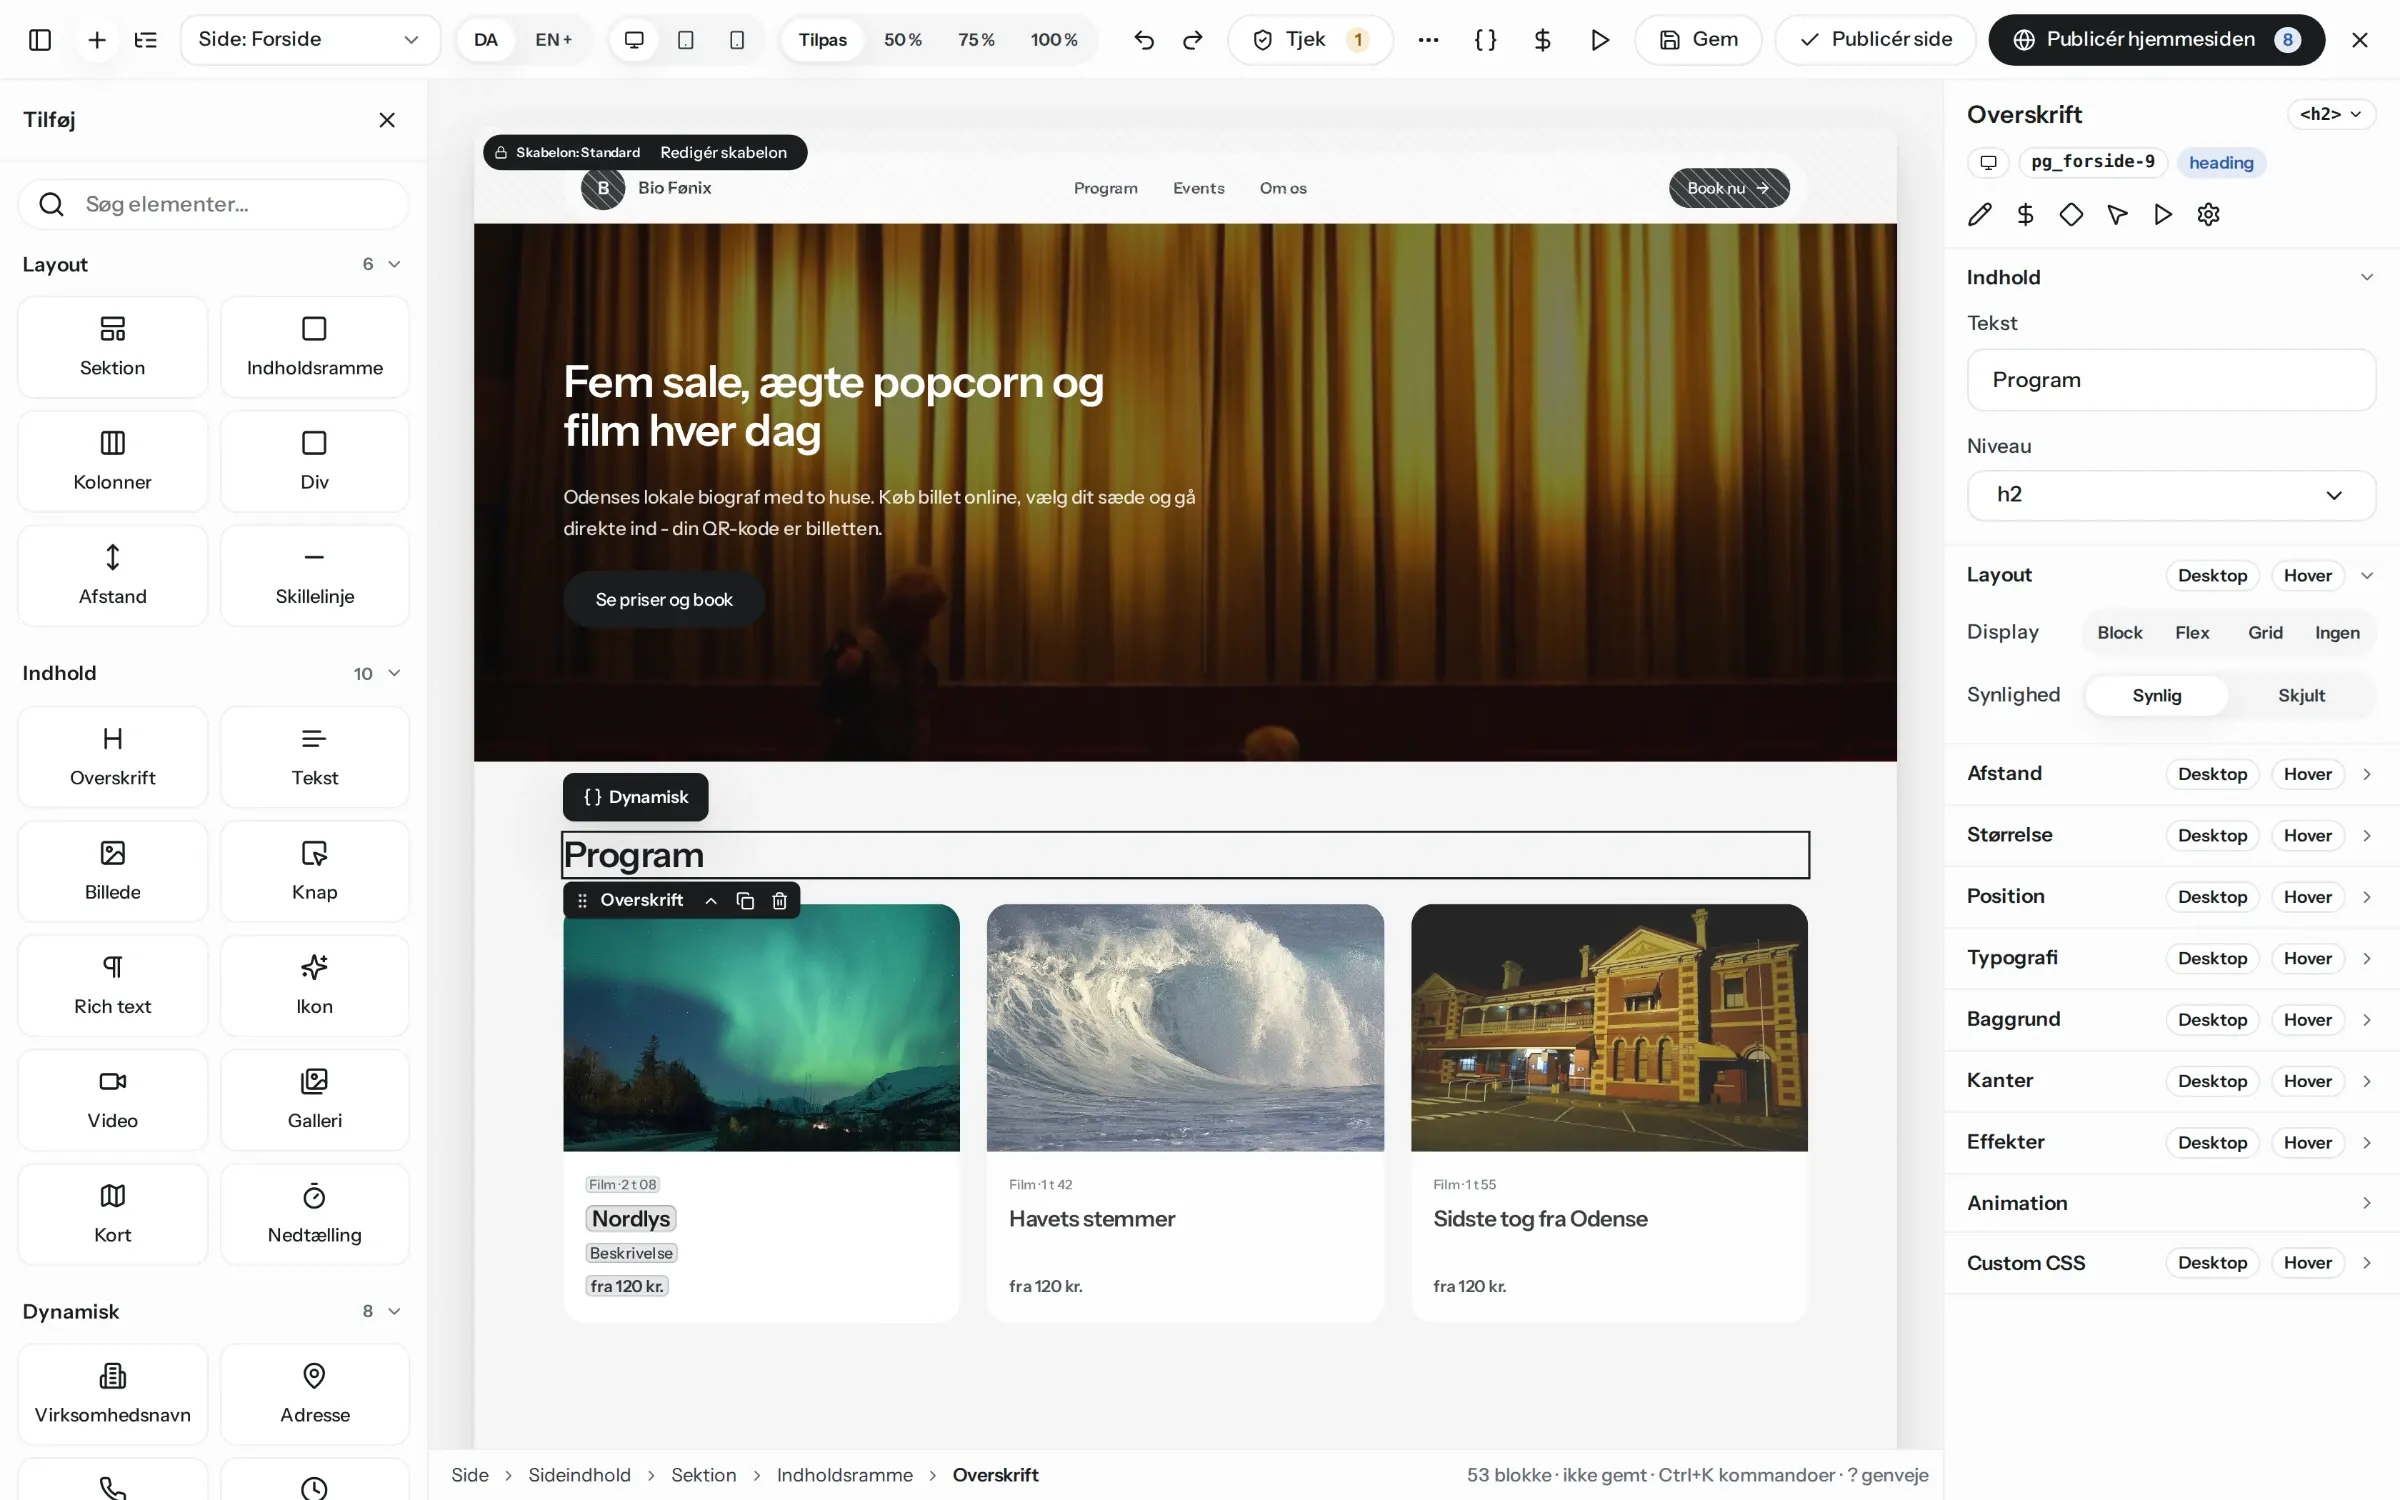Viewport: 2400px width, 1500px height.
Task: Delete the selected Overskrift block via trash icon
Action: [780, 900]
